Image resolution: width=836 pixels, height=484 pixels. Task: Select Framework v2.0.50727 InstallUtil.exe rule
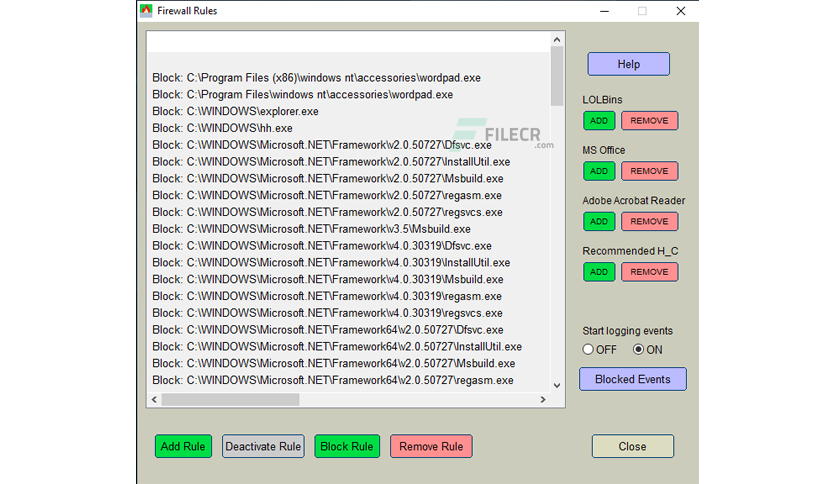(x=331, y=162)
